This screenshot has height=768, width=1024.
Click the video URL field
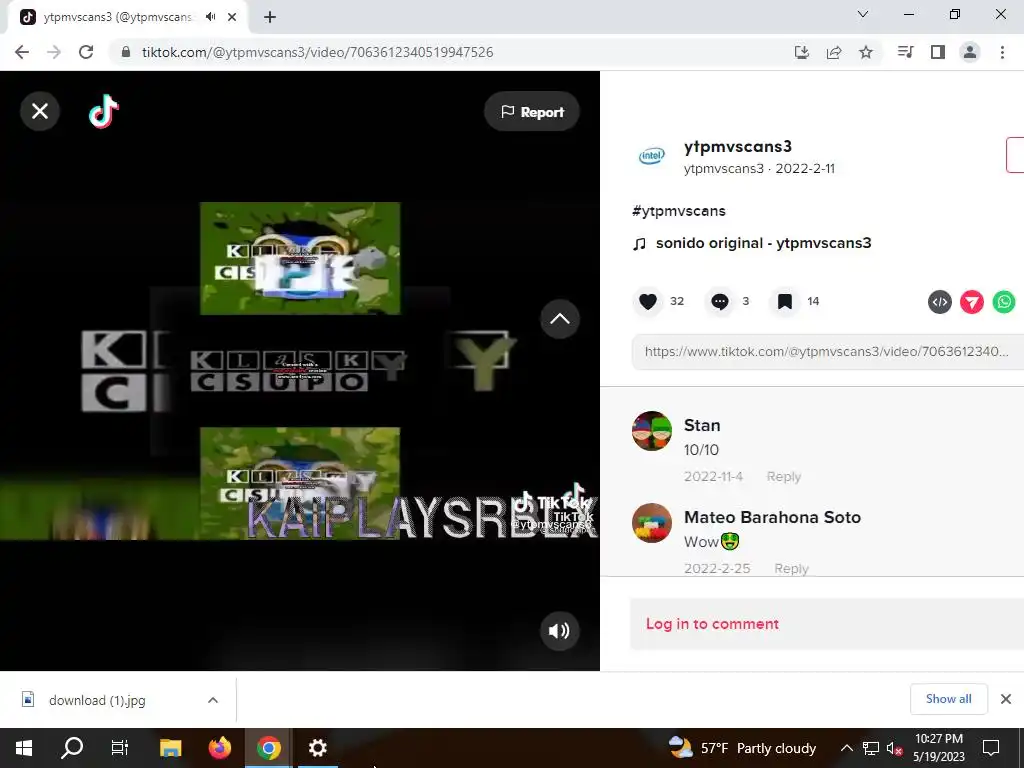point(827,351)
